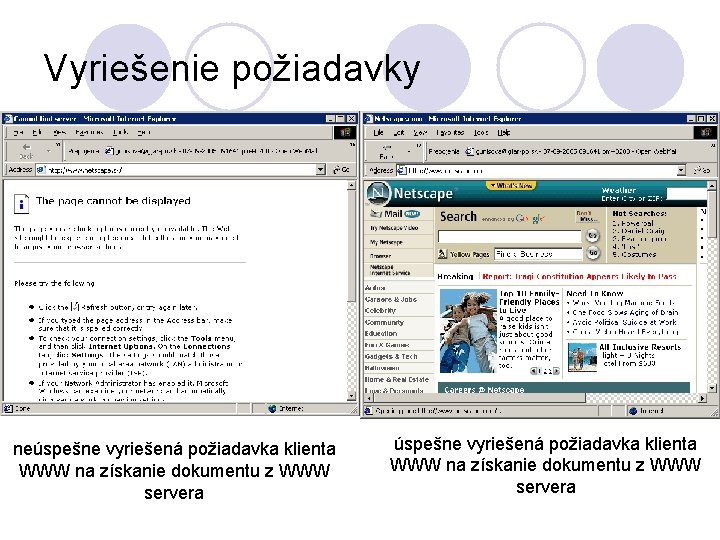Screen dimensions: 720x540
Task: Open 'Education' category link
Action: [x=381, y=333]
